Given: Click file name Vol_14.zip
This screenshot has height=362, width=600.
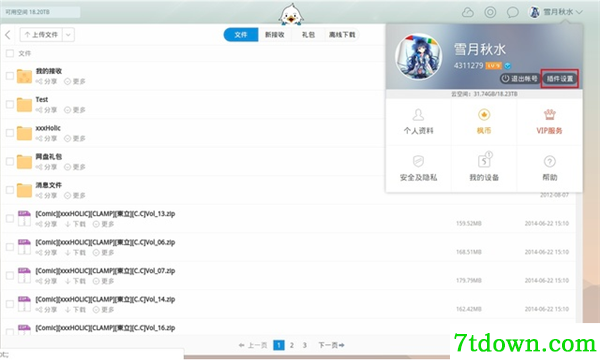Looking at the screenshot, I should [105, 299].
